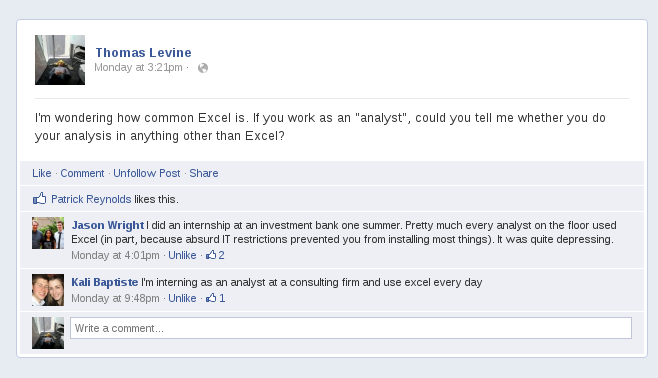Open Jason Wright's name link
658x378 pixels.
coord(108,225)
